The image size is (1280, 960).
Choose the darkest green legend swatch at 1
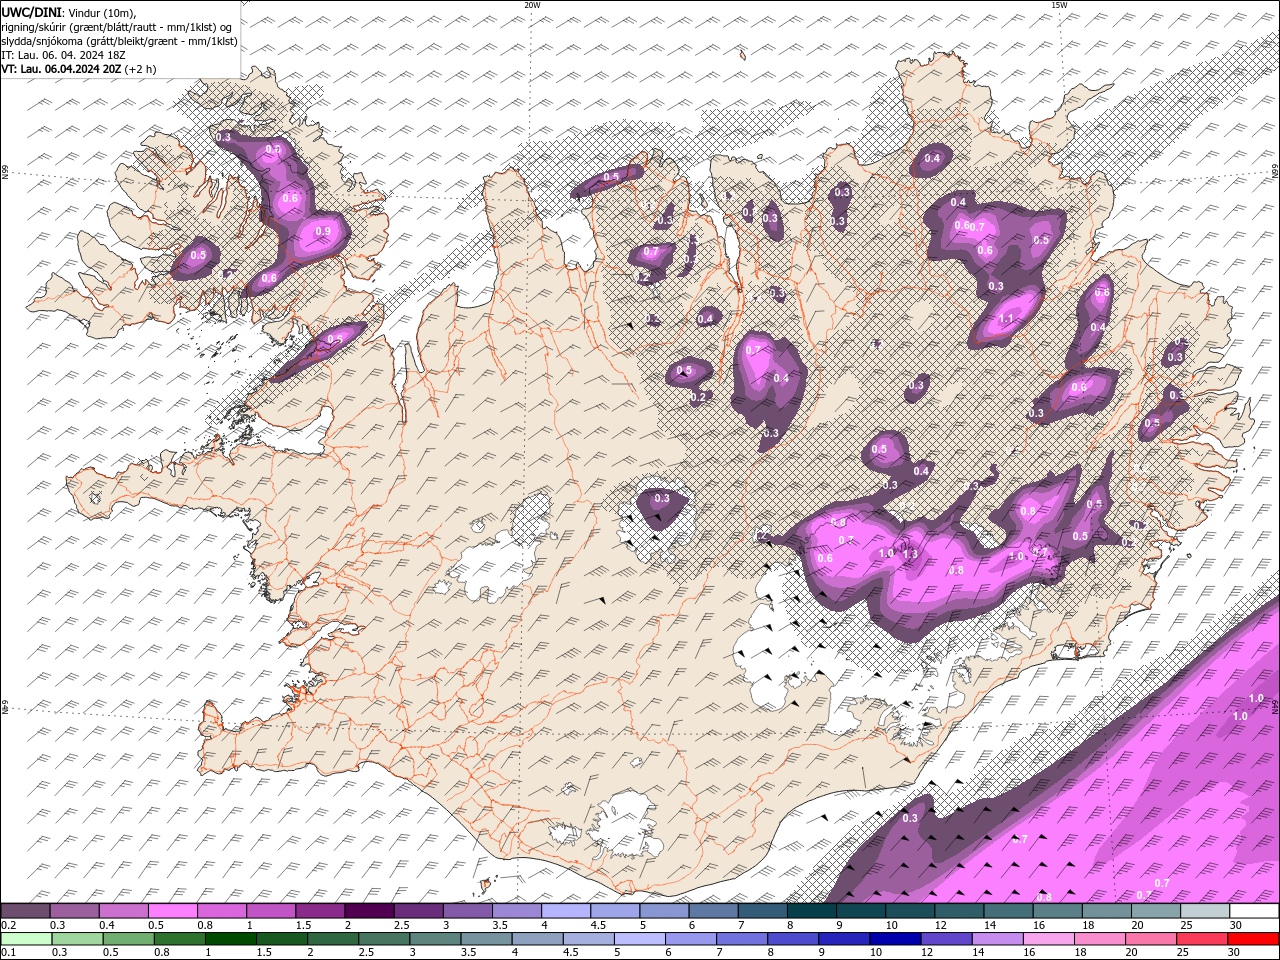tap(230, 939)
